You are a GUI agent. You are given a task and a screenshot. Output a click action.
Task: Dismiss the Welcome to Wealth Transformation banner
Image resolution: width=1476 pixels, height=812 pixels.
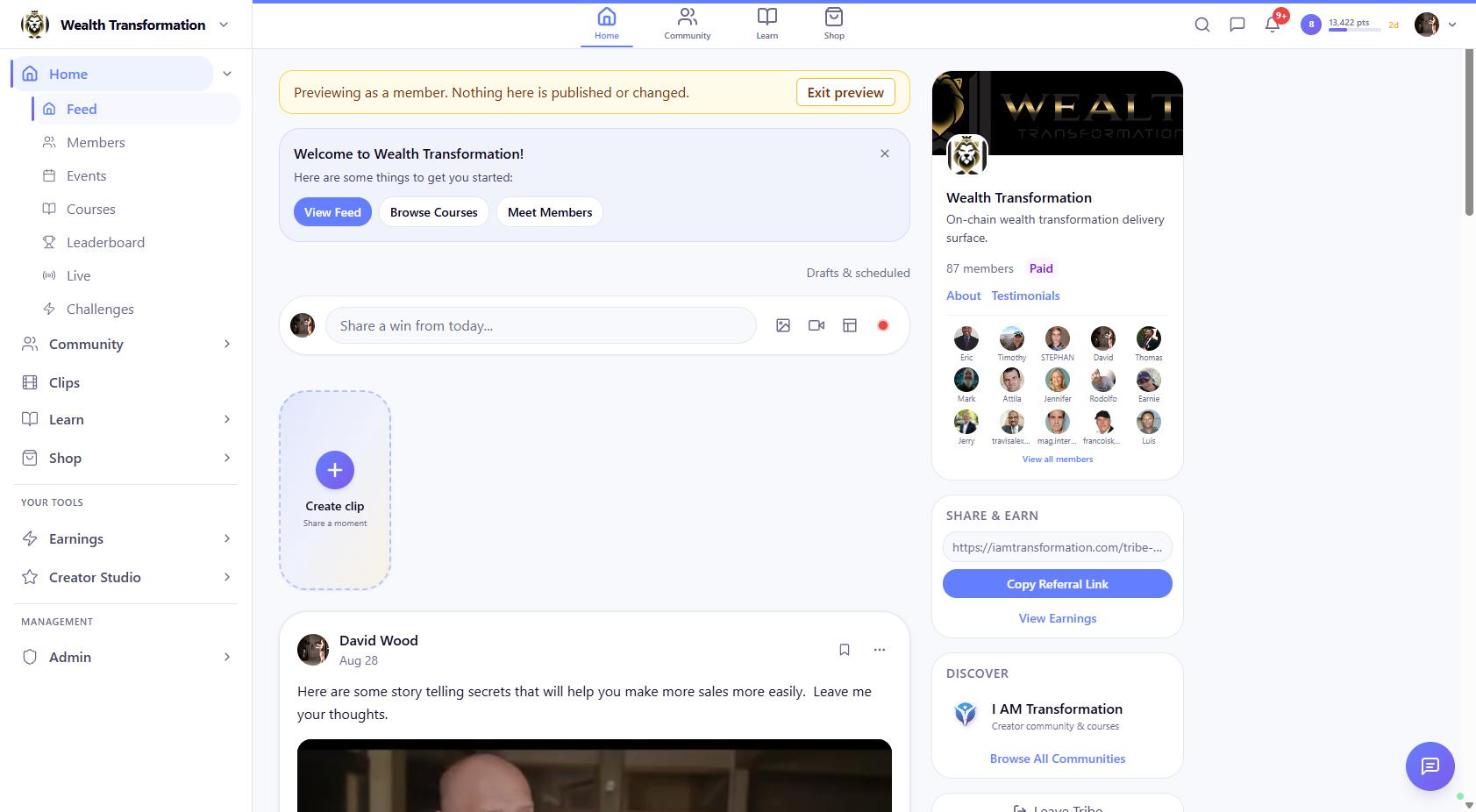click(884, 154)
